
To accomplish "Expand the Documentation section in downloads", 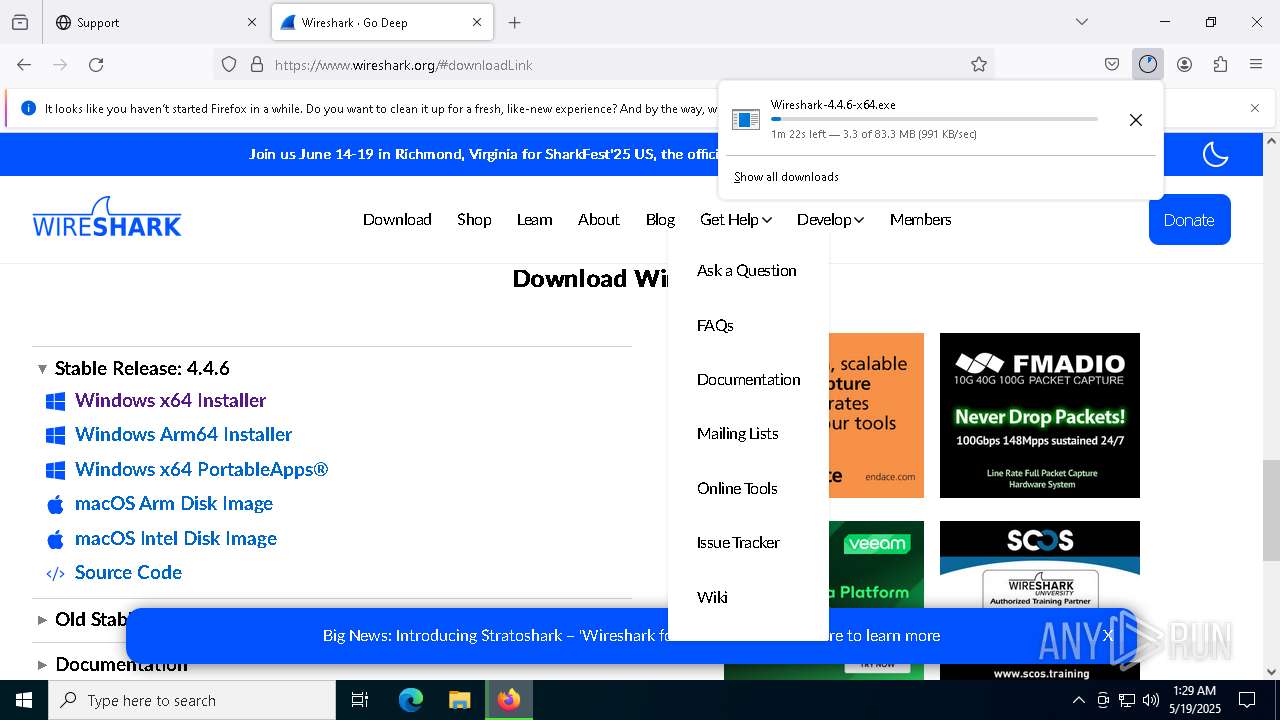I will pos(112,664).
